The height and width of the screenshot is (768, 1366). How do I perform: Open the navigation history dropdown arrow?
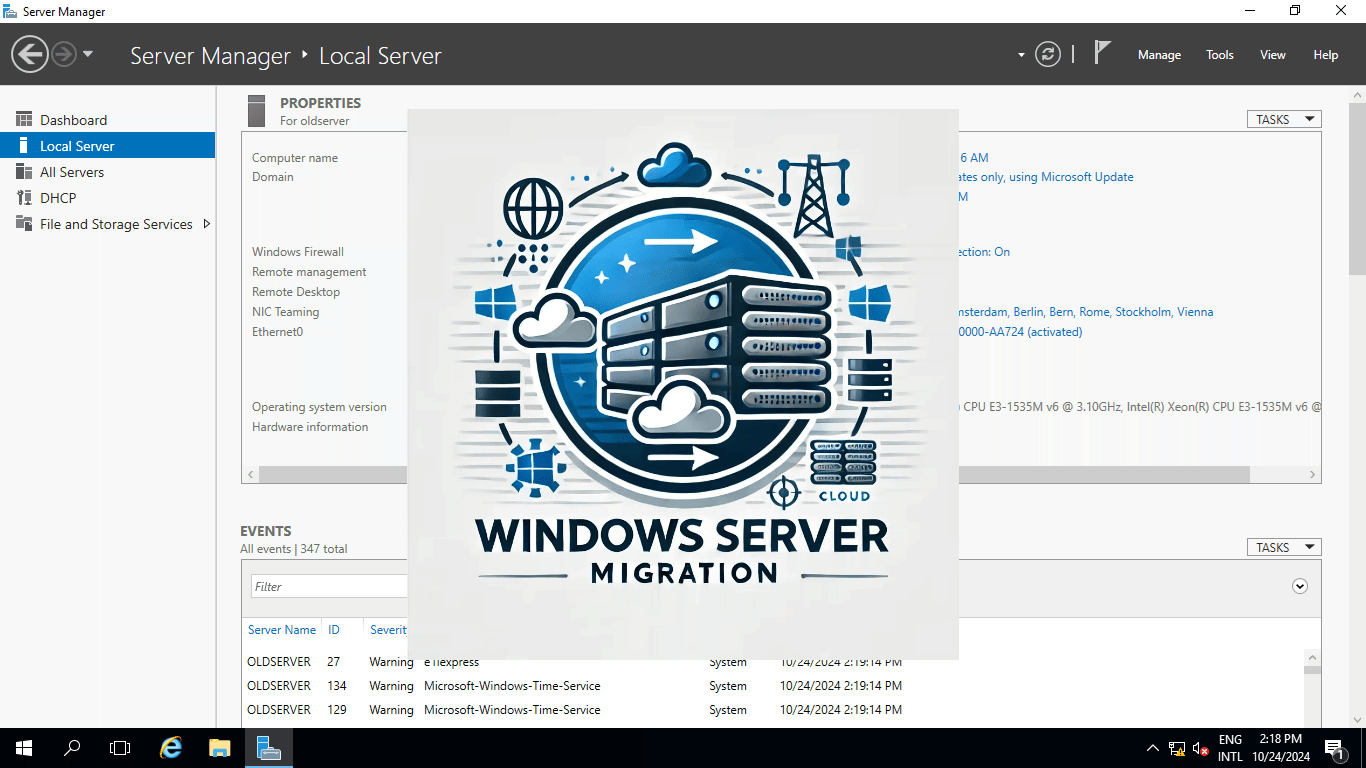coord(88,54)
